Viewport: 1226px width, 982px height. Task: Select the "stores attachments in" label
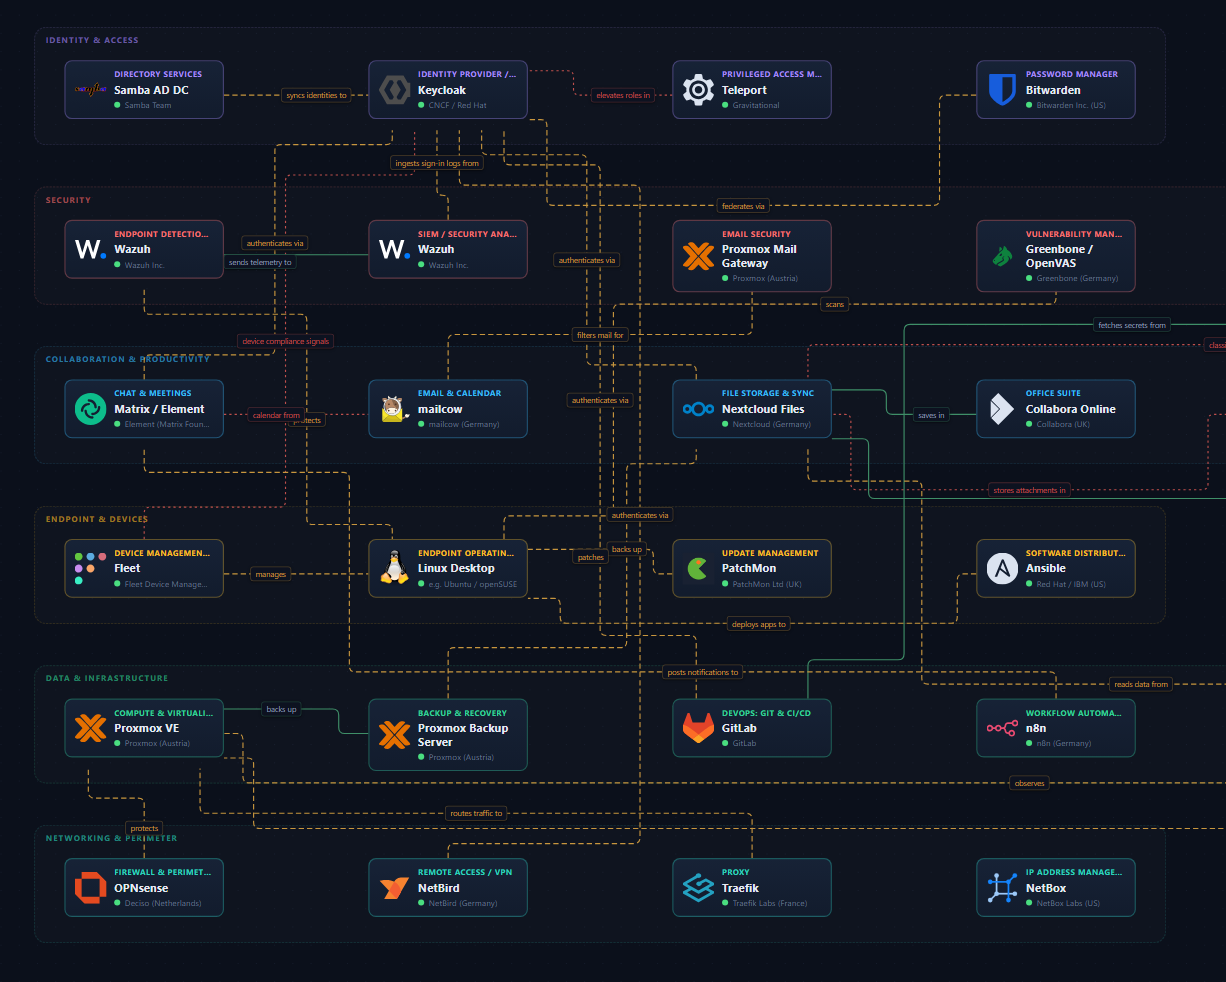coord(1030,490)
